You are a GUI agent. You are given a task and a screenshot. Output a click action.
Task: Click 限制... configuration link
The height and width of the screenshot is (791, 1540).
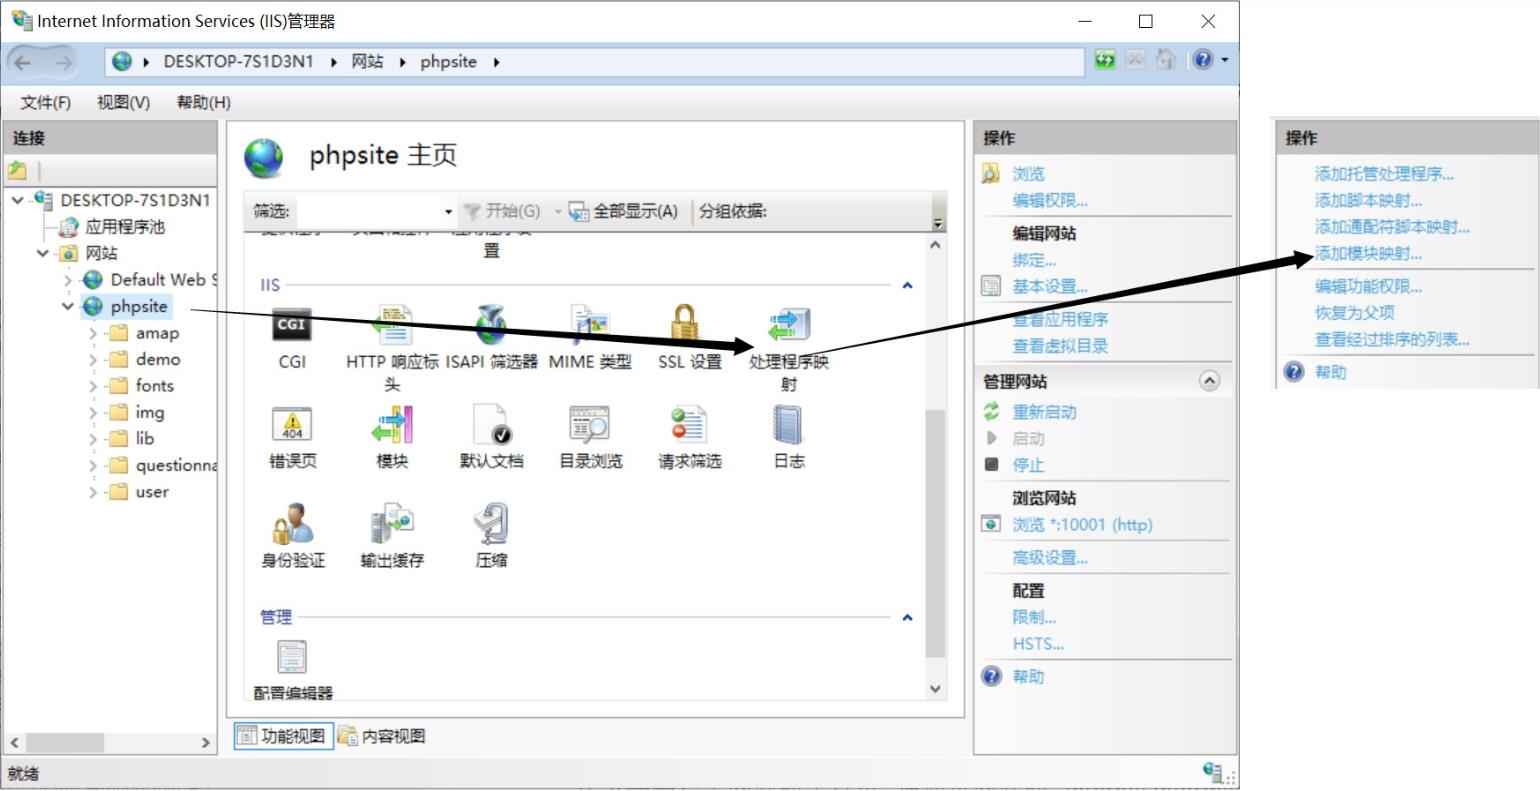click(1034, 617)
